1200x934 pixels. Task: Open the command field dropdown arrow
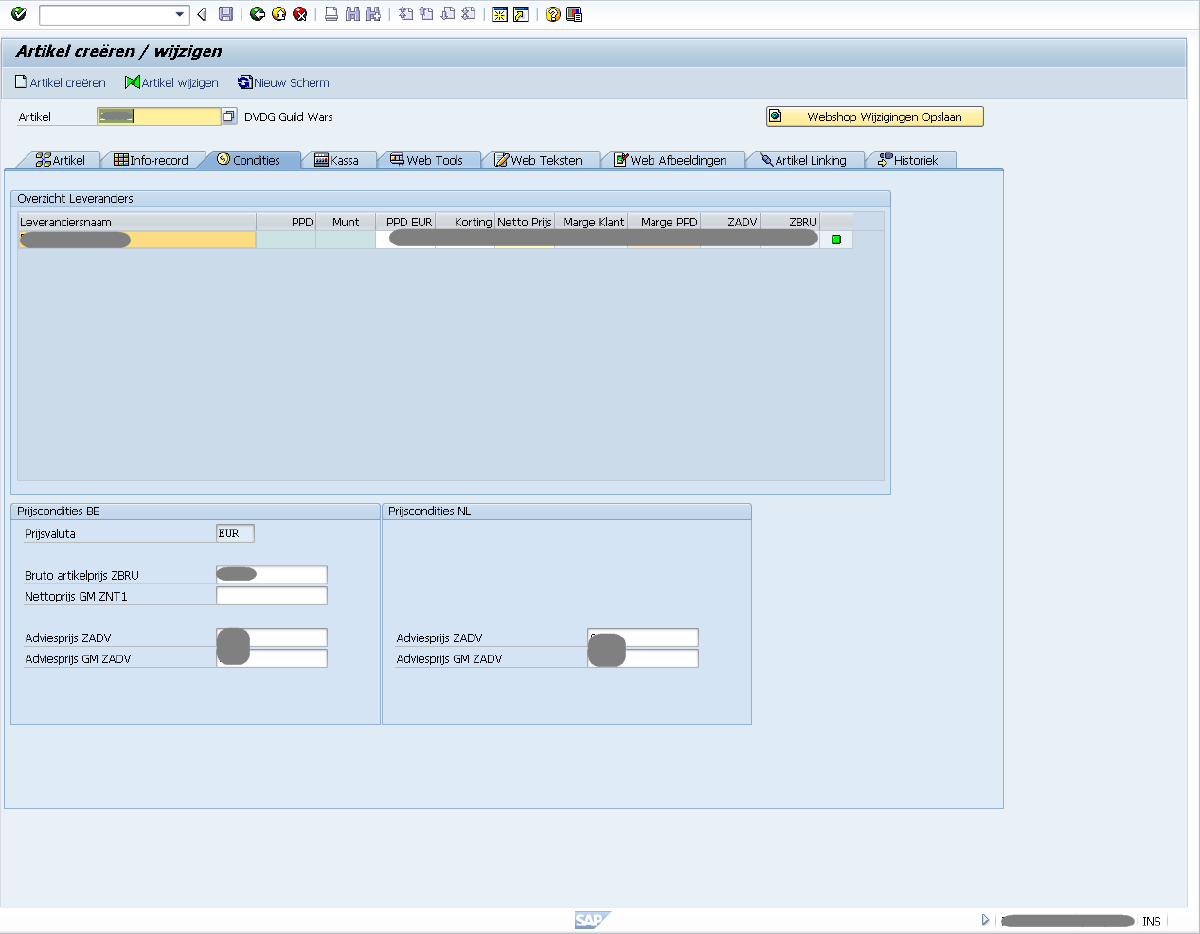pos(180,14)
